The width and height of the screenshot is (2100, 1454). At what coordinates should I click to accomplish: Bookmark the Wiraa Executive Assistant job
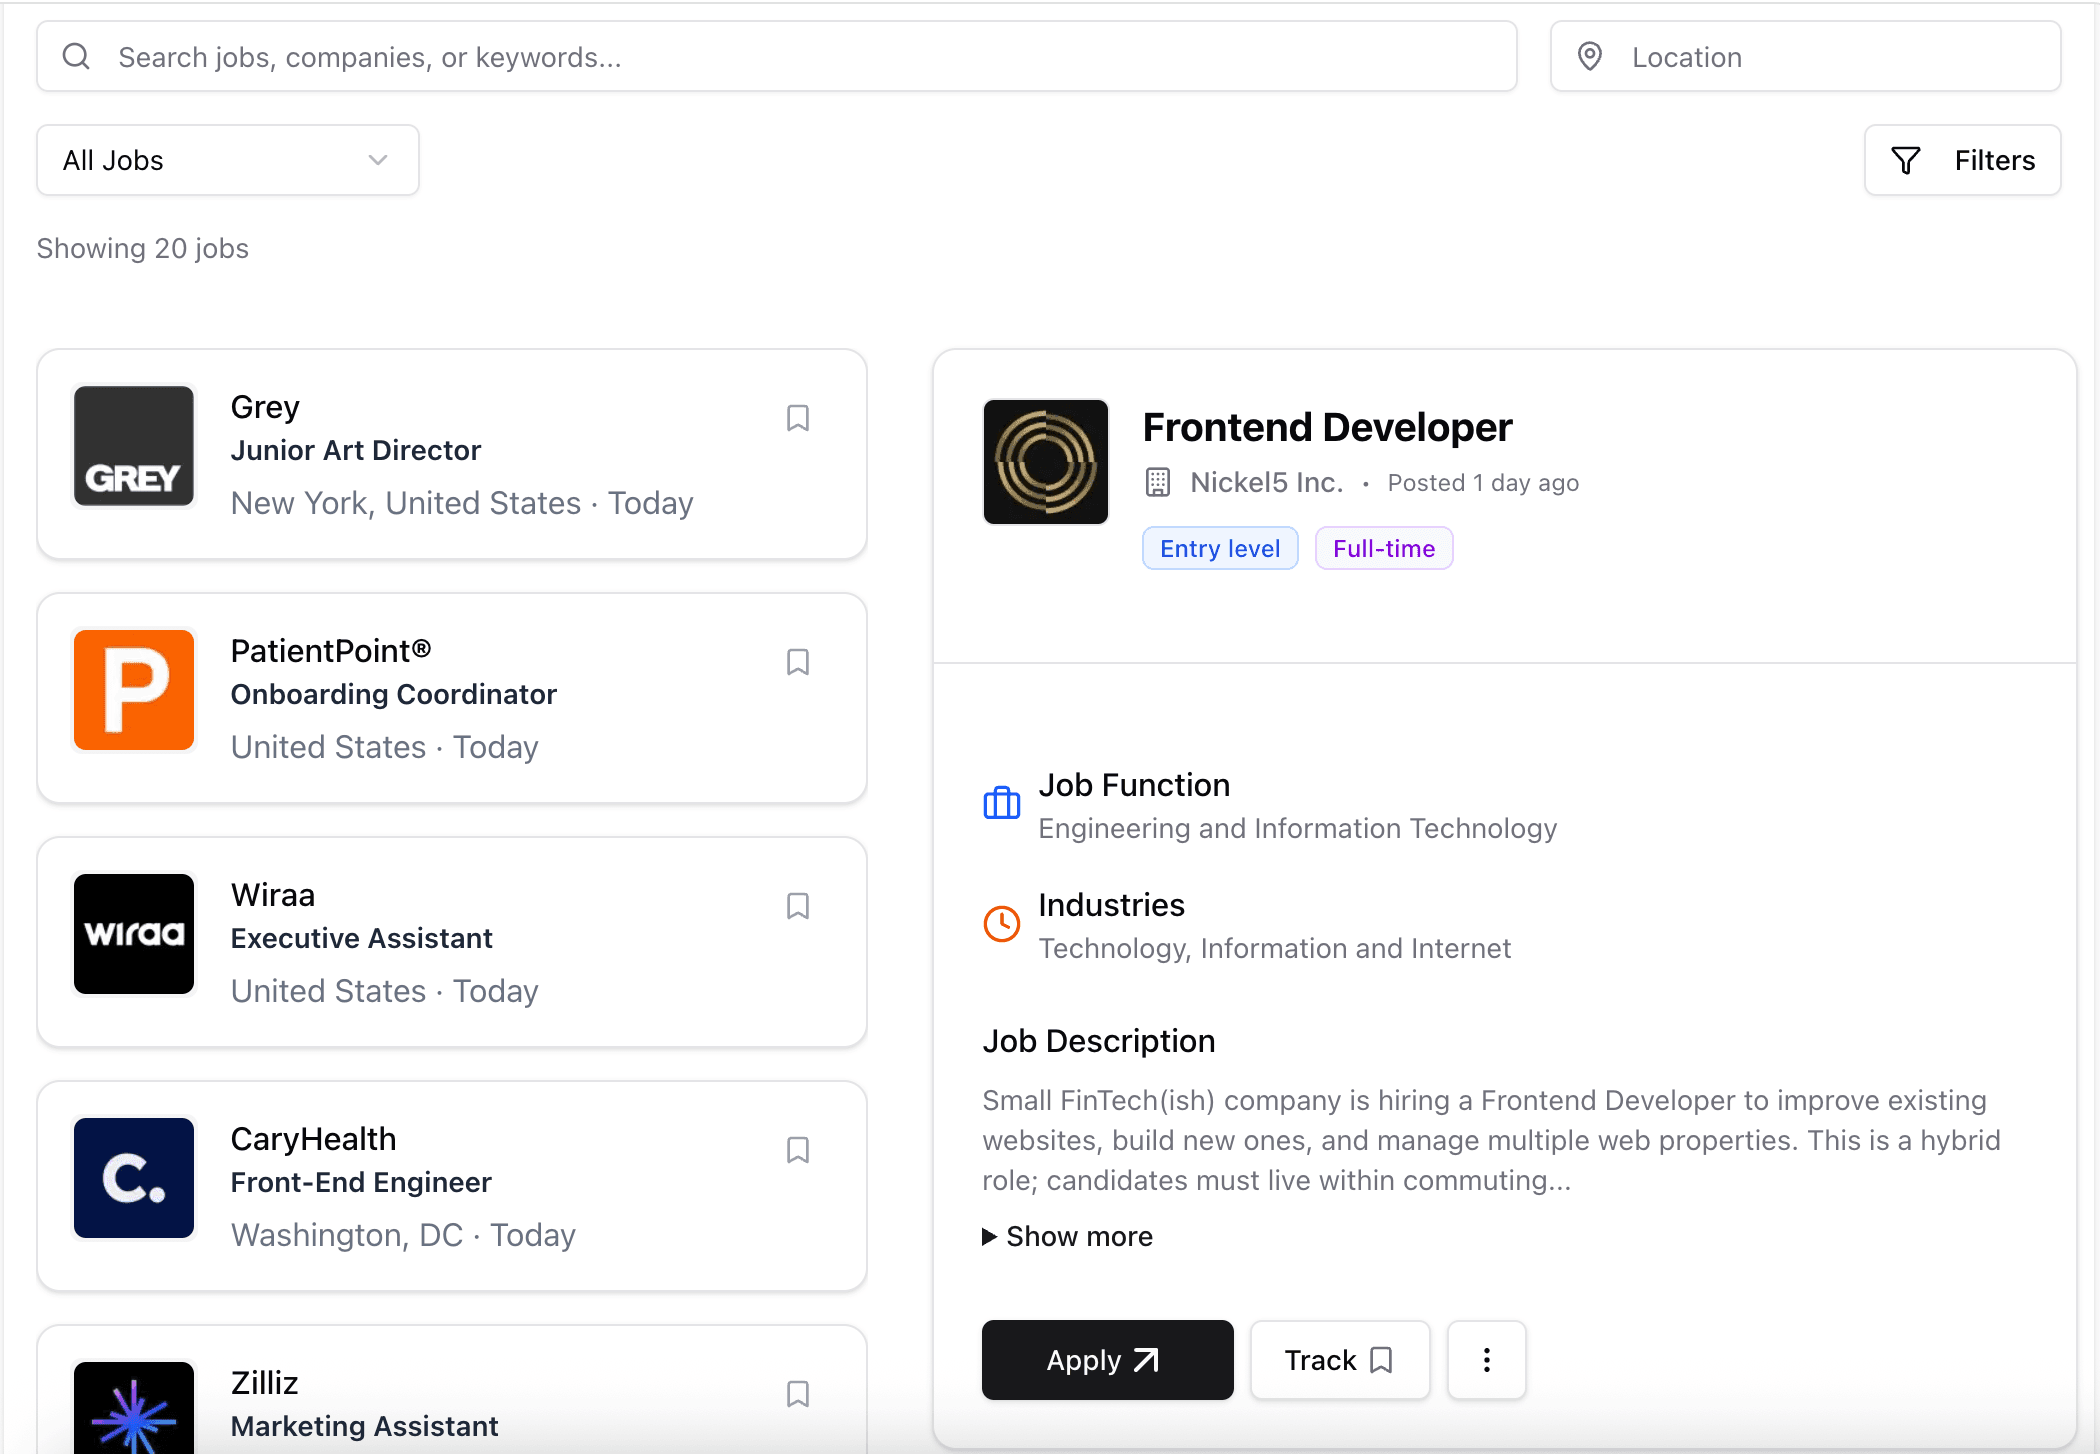797,906
